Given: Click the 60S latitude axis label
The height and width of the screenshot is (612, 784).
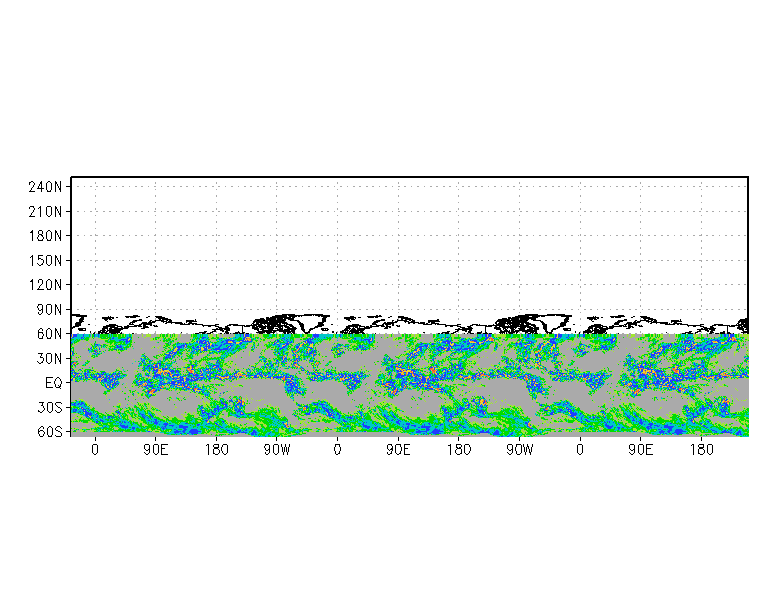Looking at the screenshot, I should pos(50,432).
